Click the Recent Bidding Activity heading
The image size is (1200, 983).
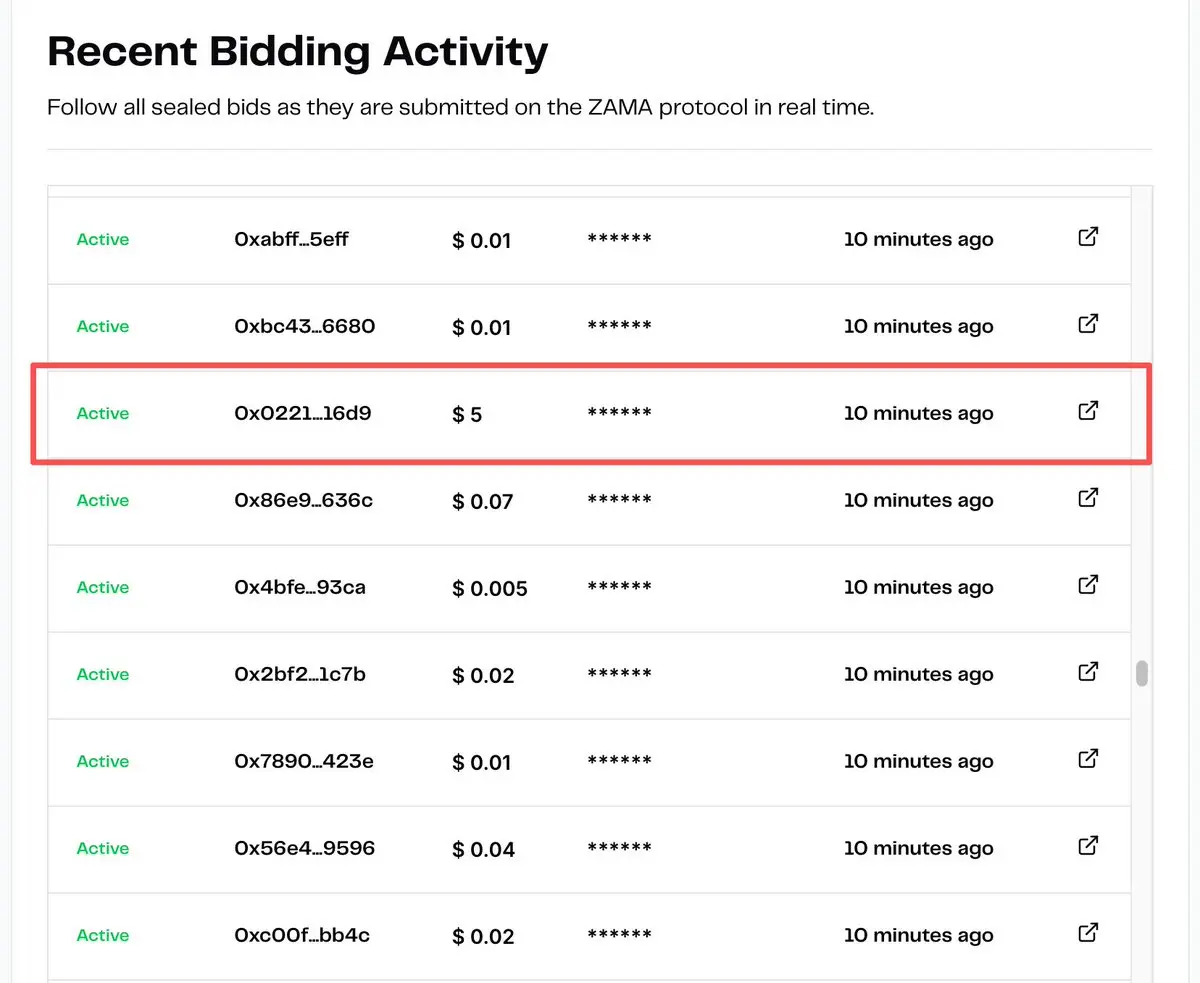tap(297, 52)
